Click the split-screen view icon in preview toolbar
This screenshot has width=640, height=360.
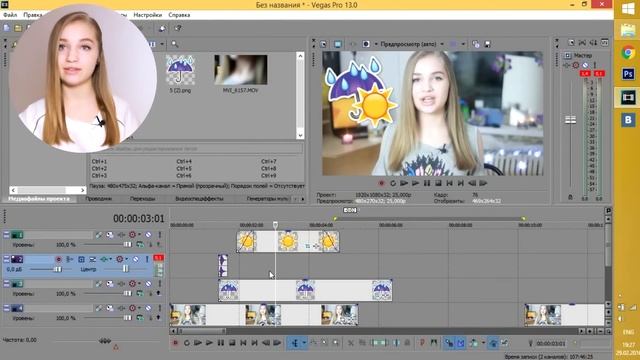click(366, 44)
